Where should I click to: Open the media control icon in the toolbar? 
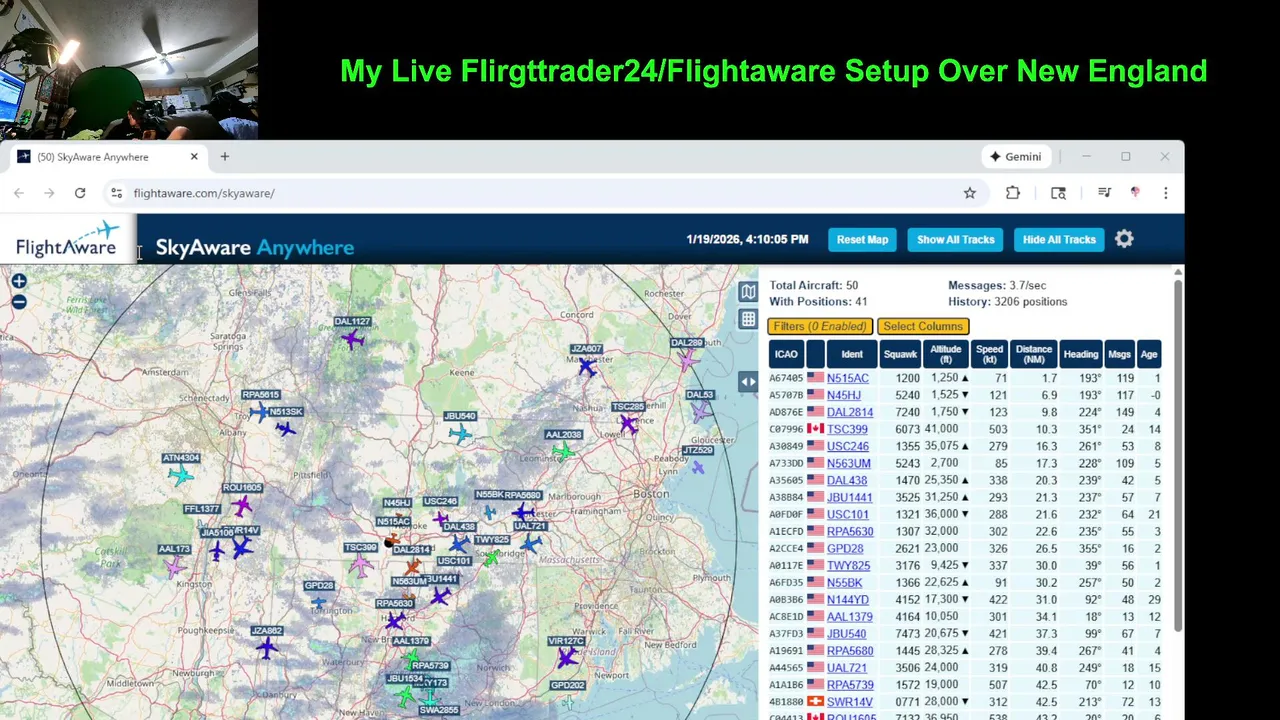[1104, 193]
